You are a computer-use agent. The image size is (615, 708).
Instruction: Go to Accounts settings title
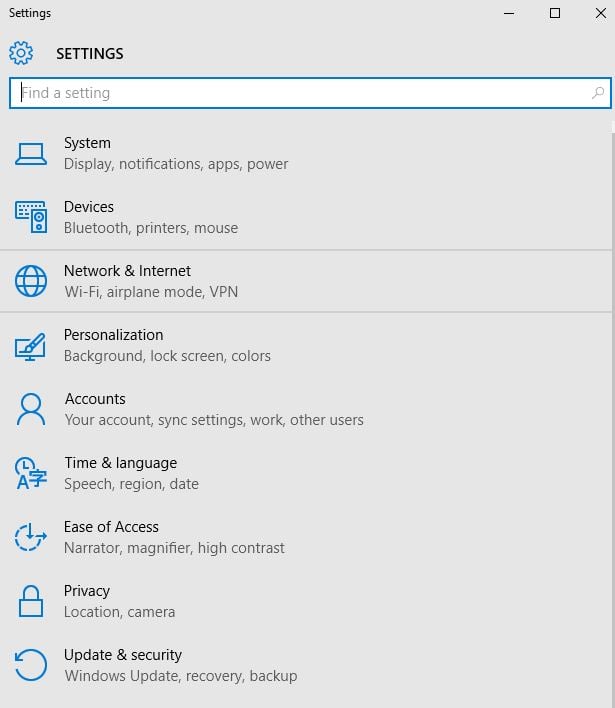point(95,399)
